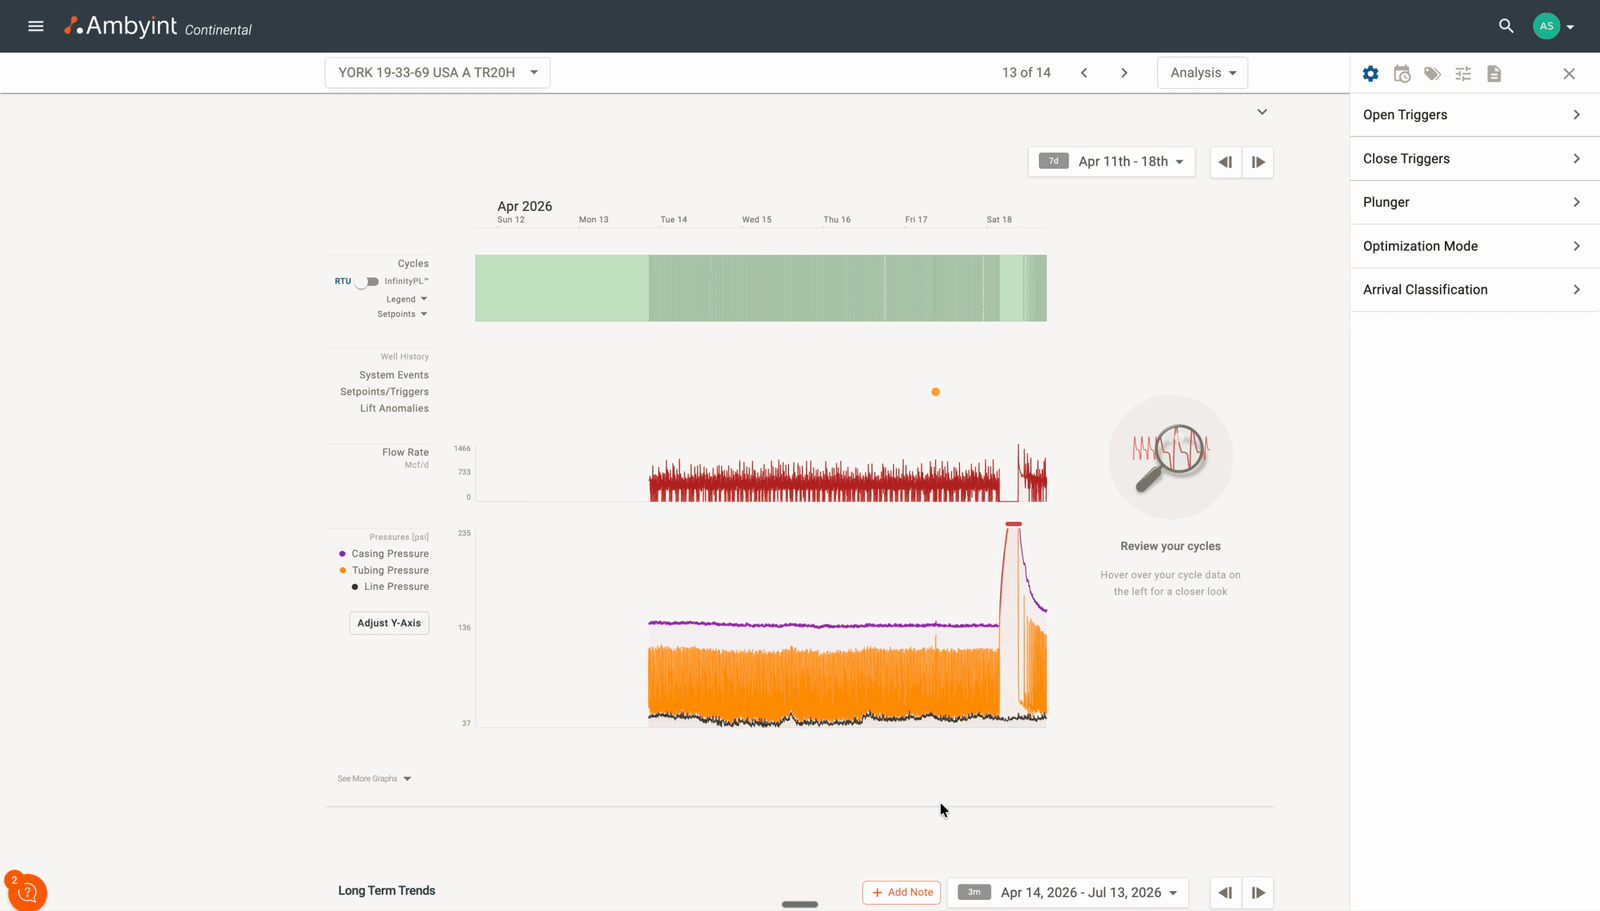Click the magnifier Review your cycles illustration

point(1171,457)
